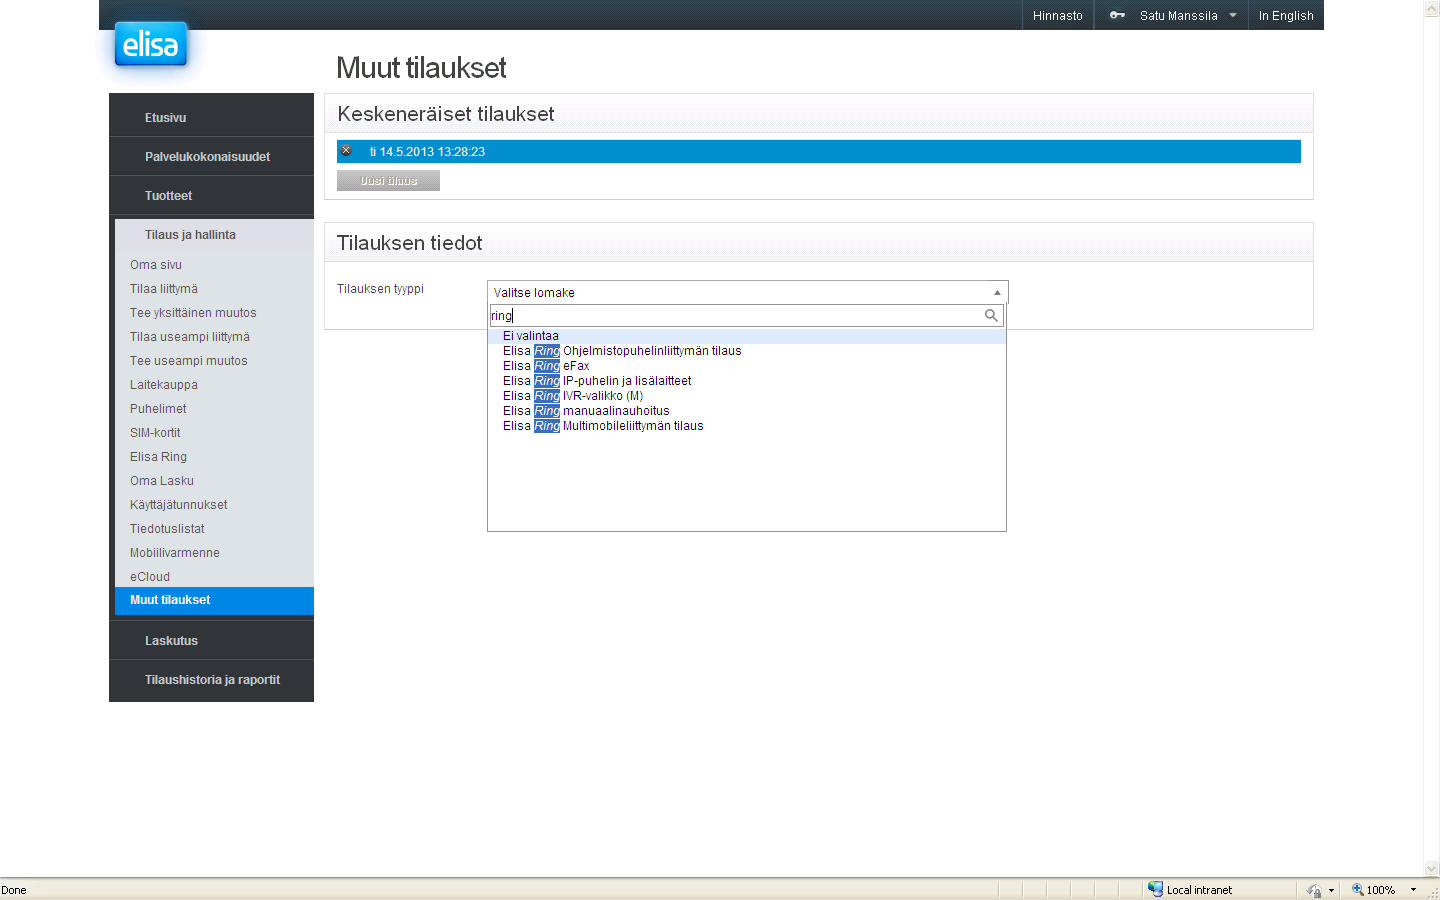This screenshot has height=900, width=1440.
Task: Open Tilaa useampi liittymä
Action: (x=190, y=337)
